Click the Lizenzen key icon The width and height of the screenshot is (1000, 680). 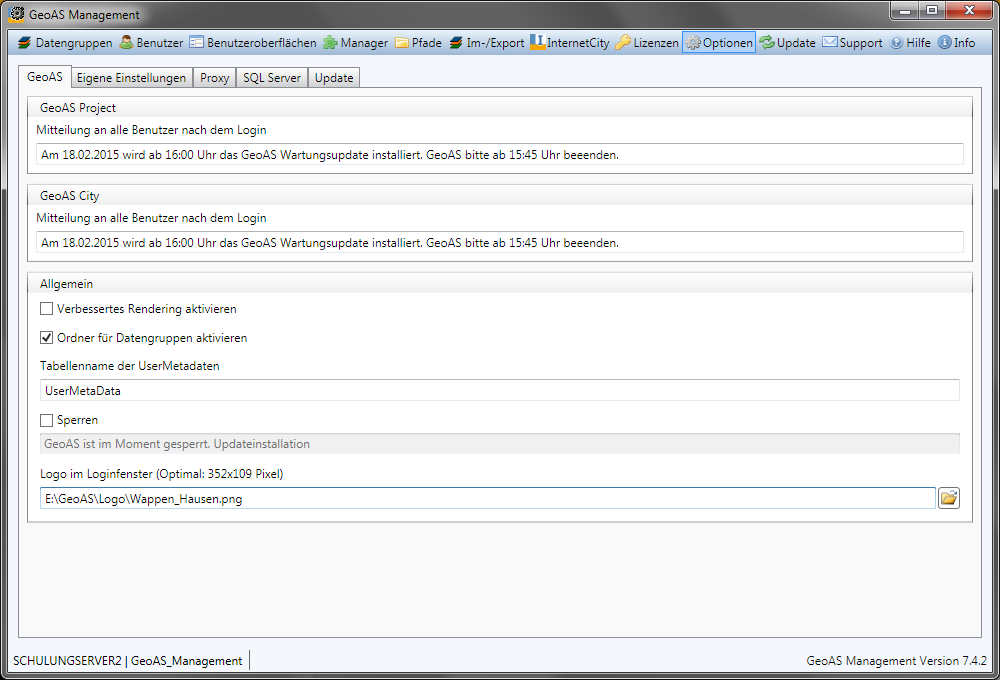pos(623,43)
